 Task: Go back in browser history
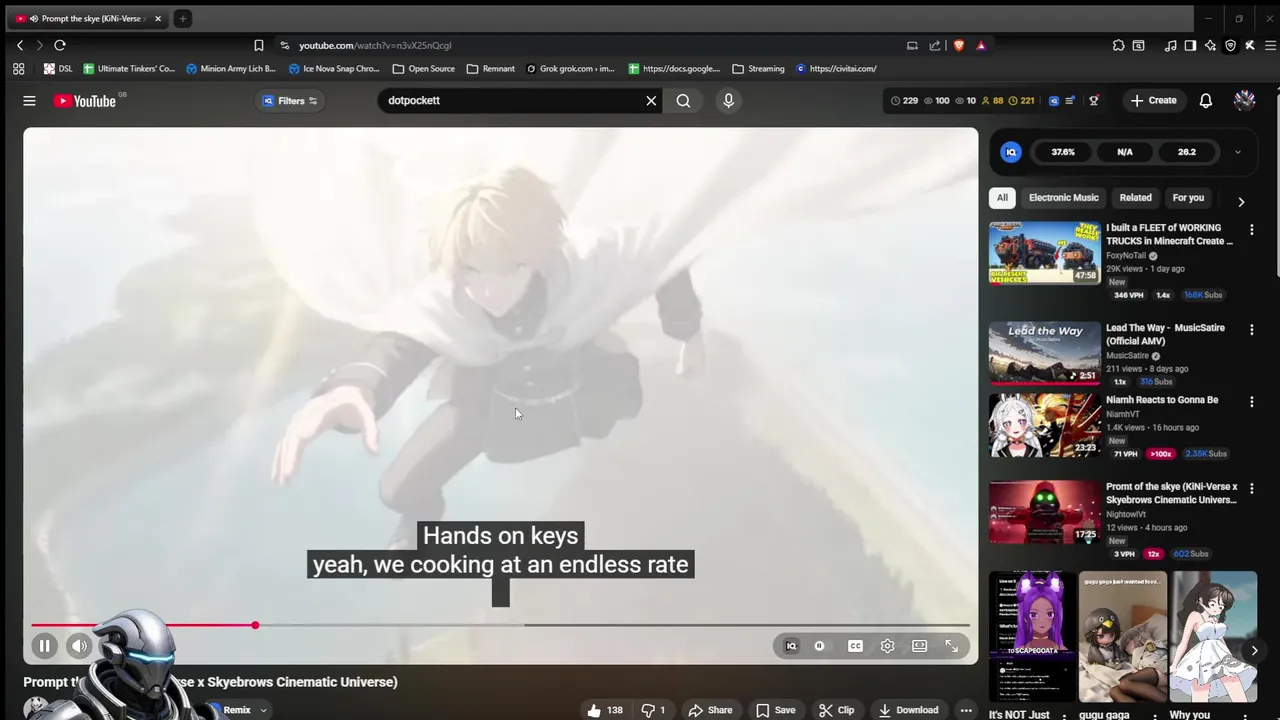[20, 45]
